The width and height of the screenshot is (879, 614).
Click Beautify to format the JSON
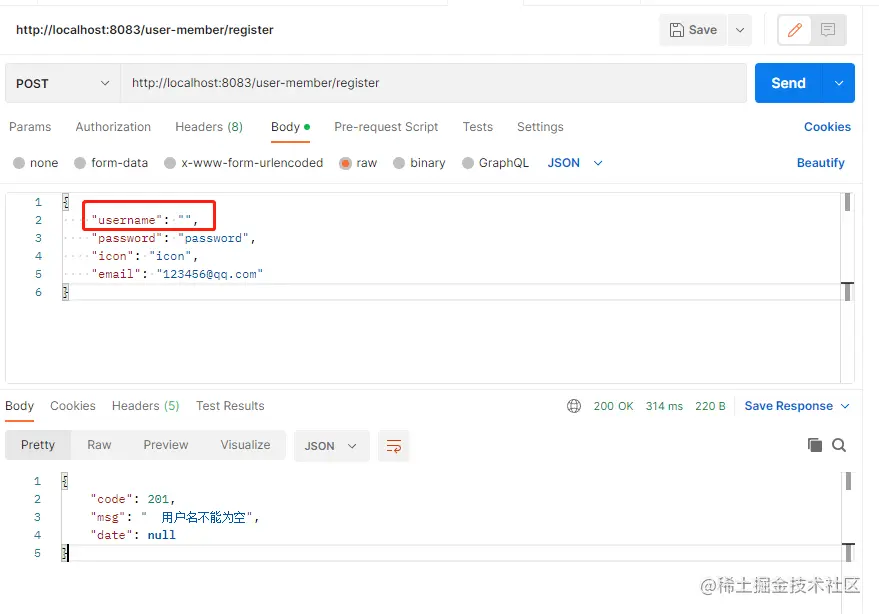pyautogui.click(x=820, y=163)
